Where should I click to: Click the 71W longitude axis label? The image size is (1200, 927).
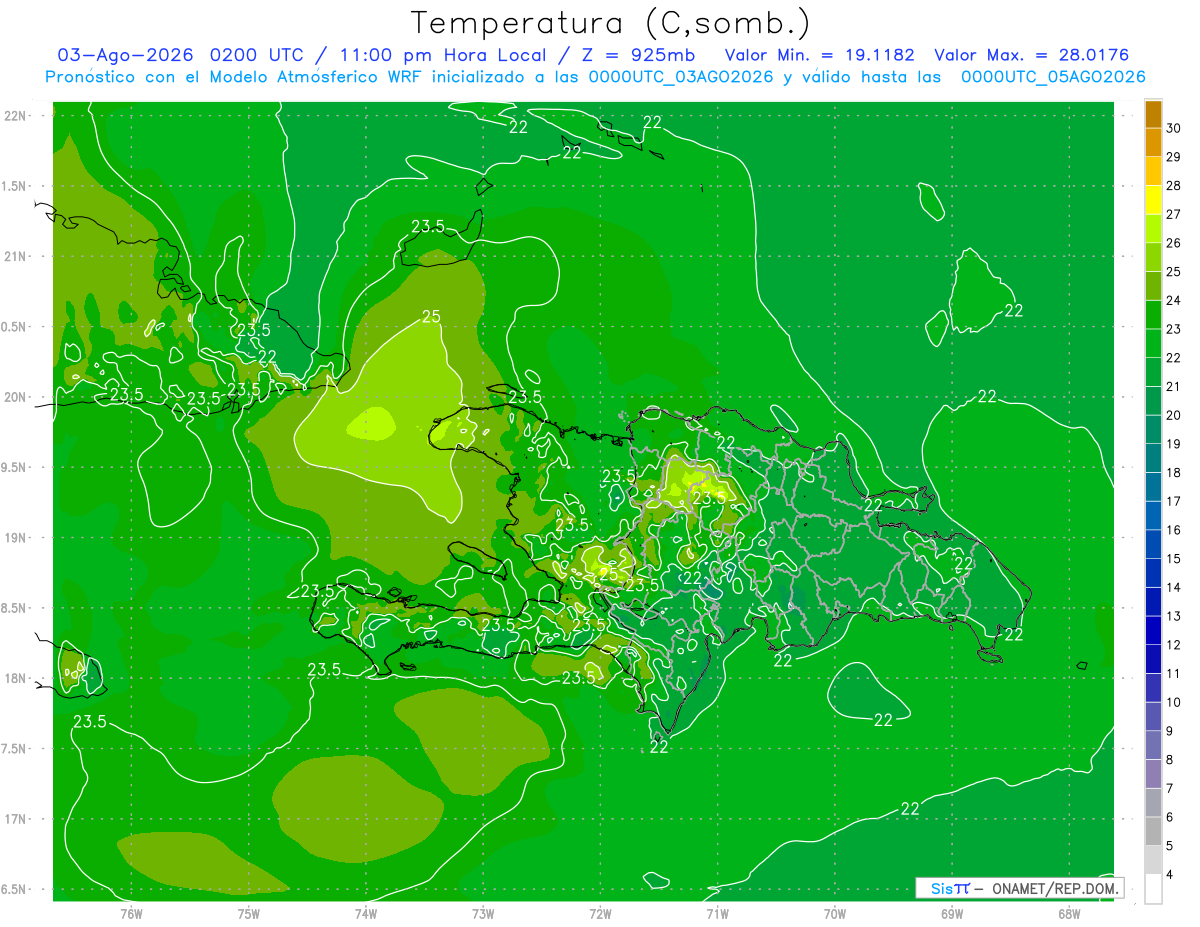(x=717, y=913)
